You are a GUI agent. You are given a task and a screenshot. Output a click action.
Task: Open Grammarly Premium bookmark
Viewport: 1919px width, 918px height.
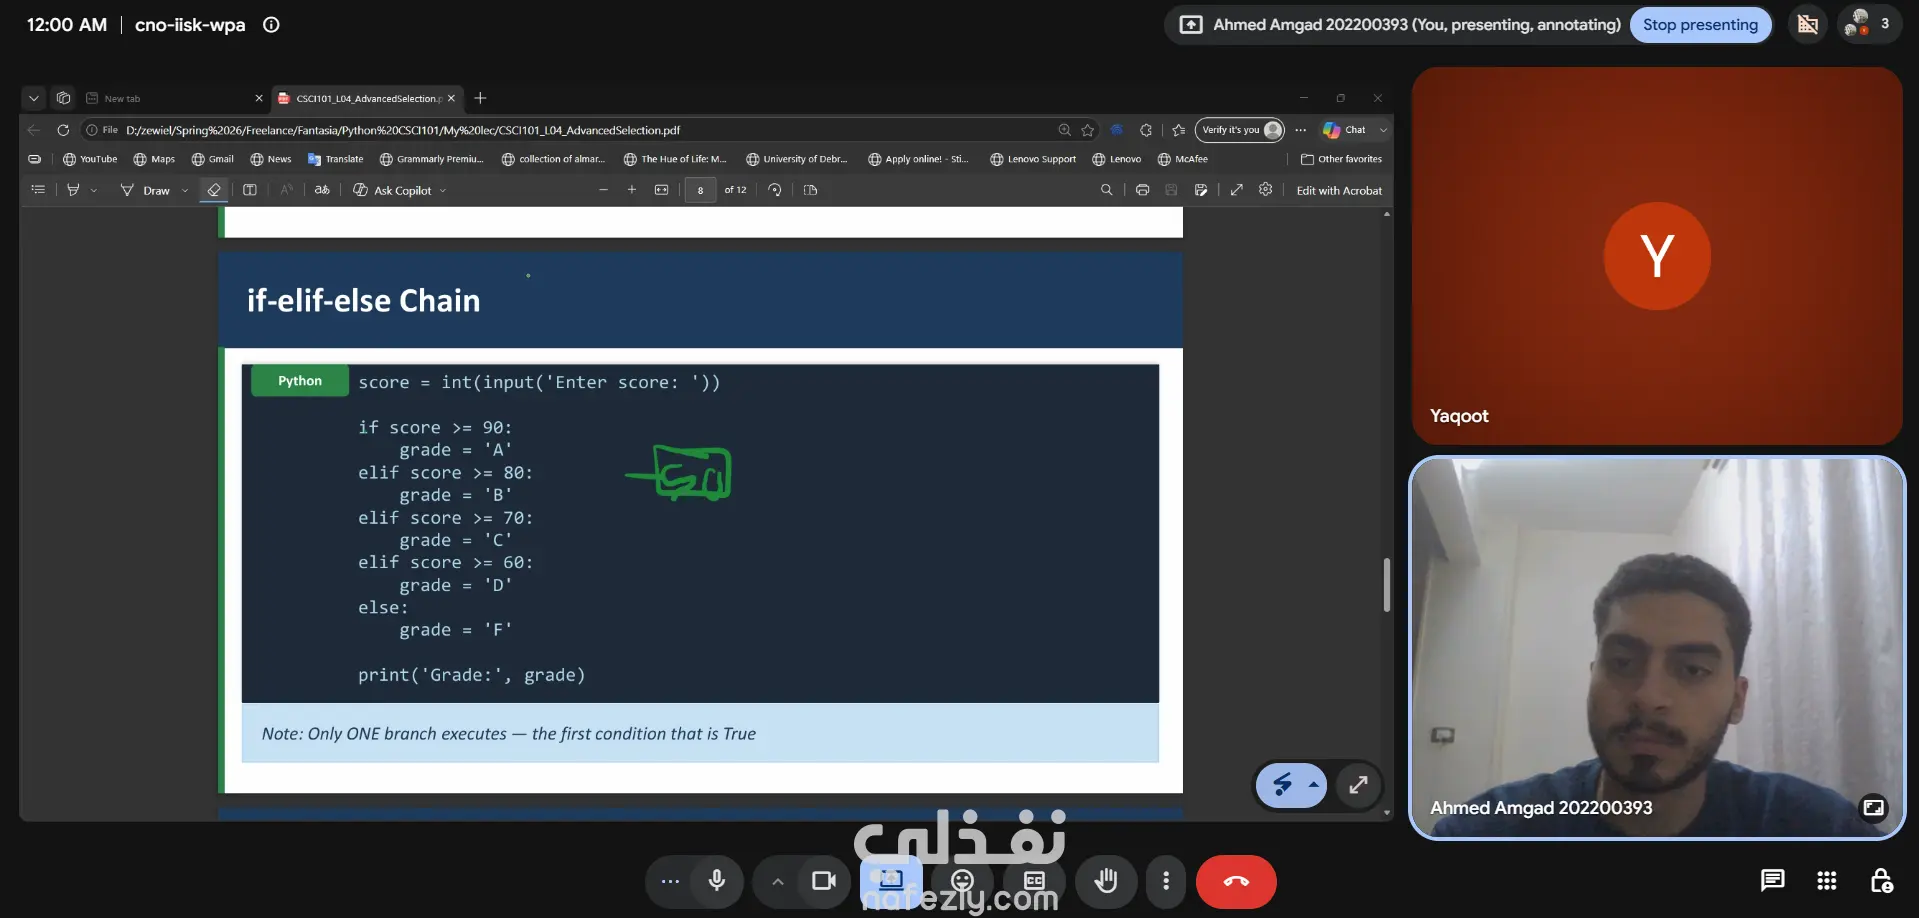point(432,159)
